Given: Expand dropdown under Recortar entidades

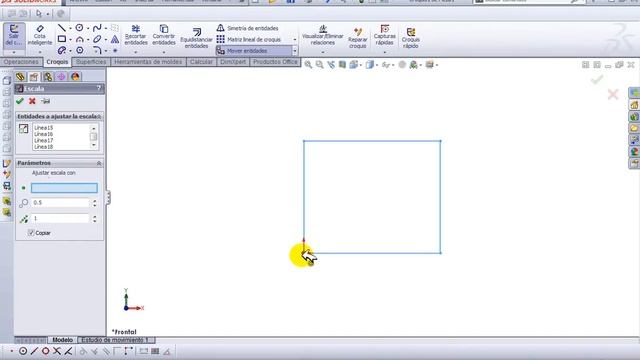Looking at the screenshot, I should pos(136,52).
